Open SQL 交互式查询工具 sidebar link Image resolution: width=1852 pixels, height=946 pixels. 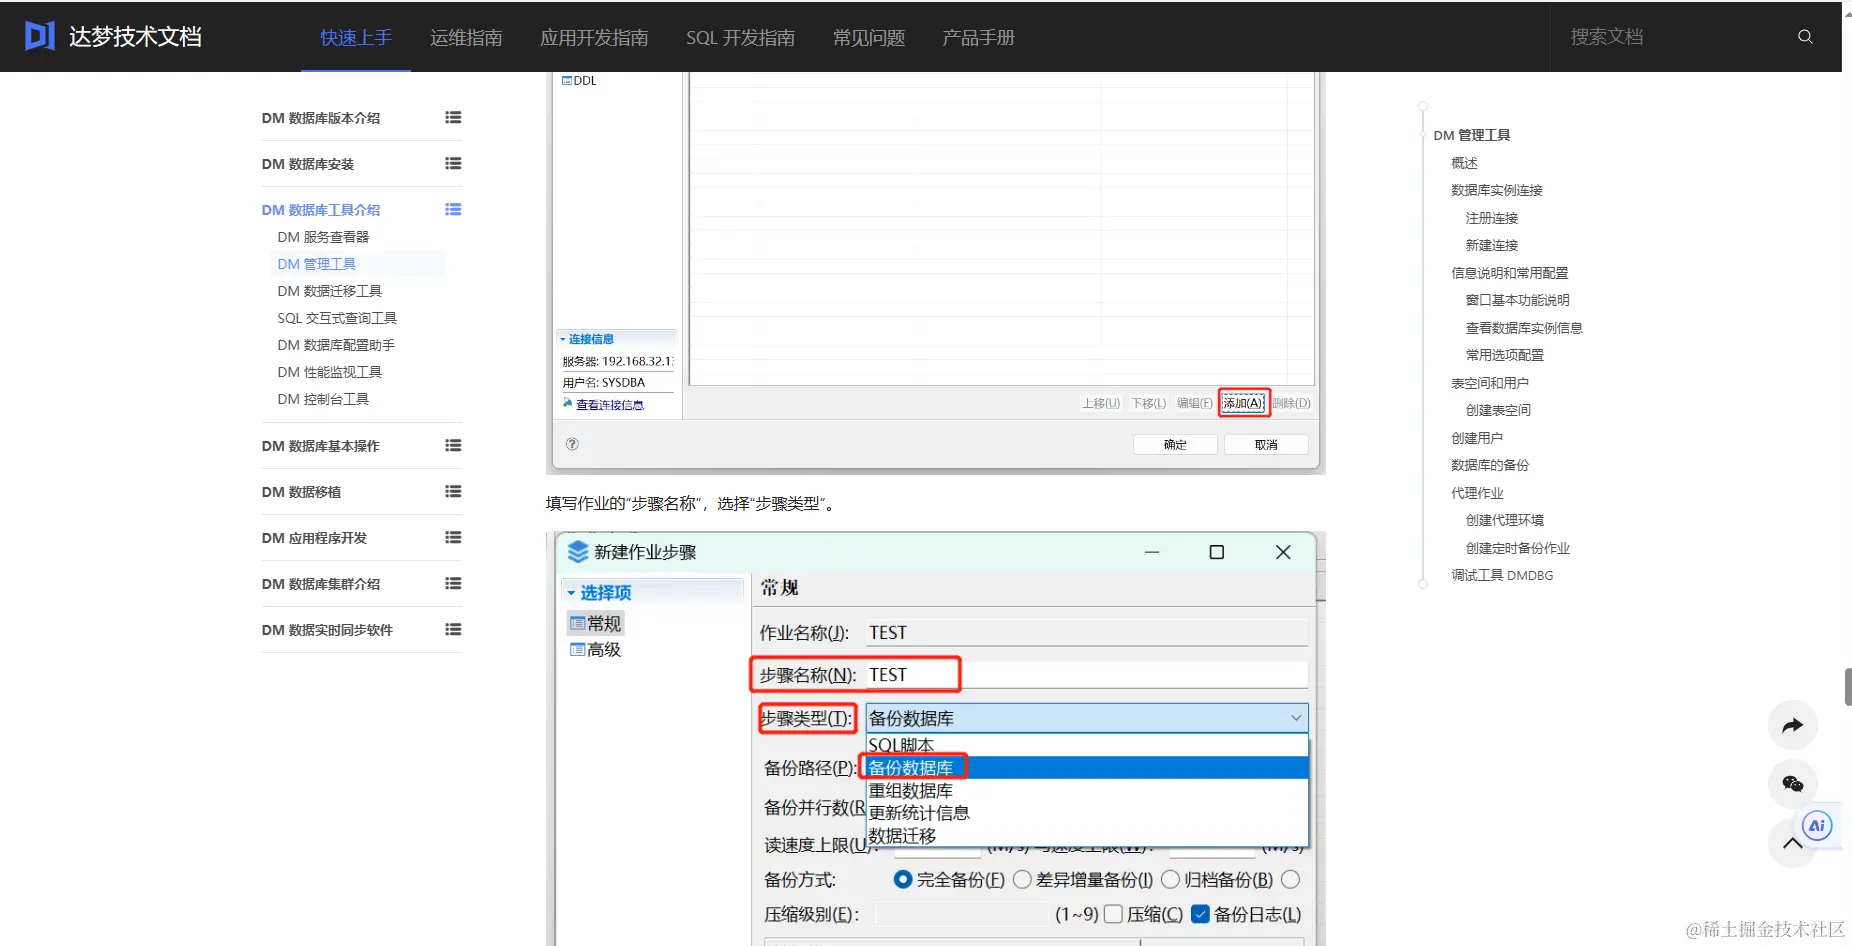tap(337, 318)
